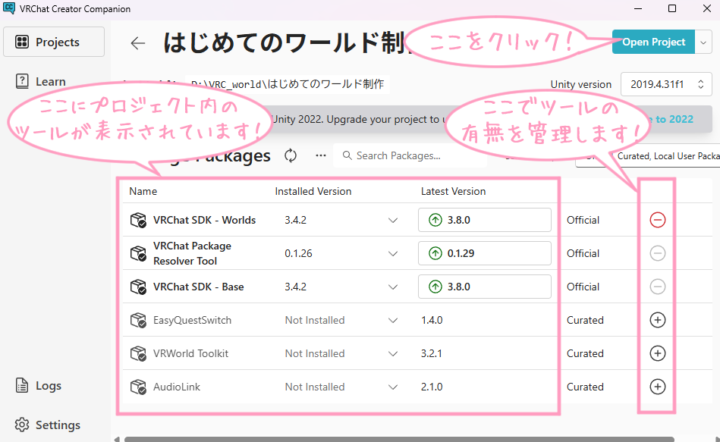This screenshot has height=442, width=720.
Task: Click the project path text field
Action: tap(287, 84)
